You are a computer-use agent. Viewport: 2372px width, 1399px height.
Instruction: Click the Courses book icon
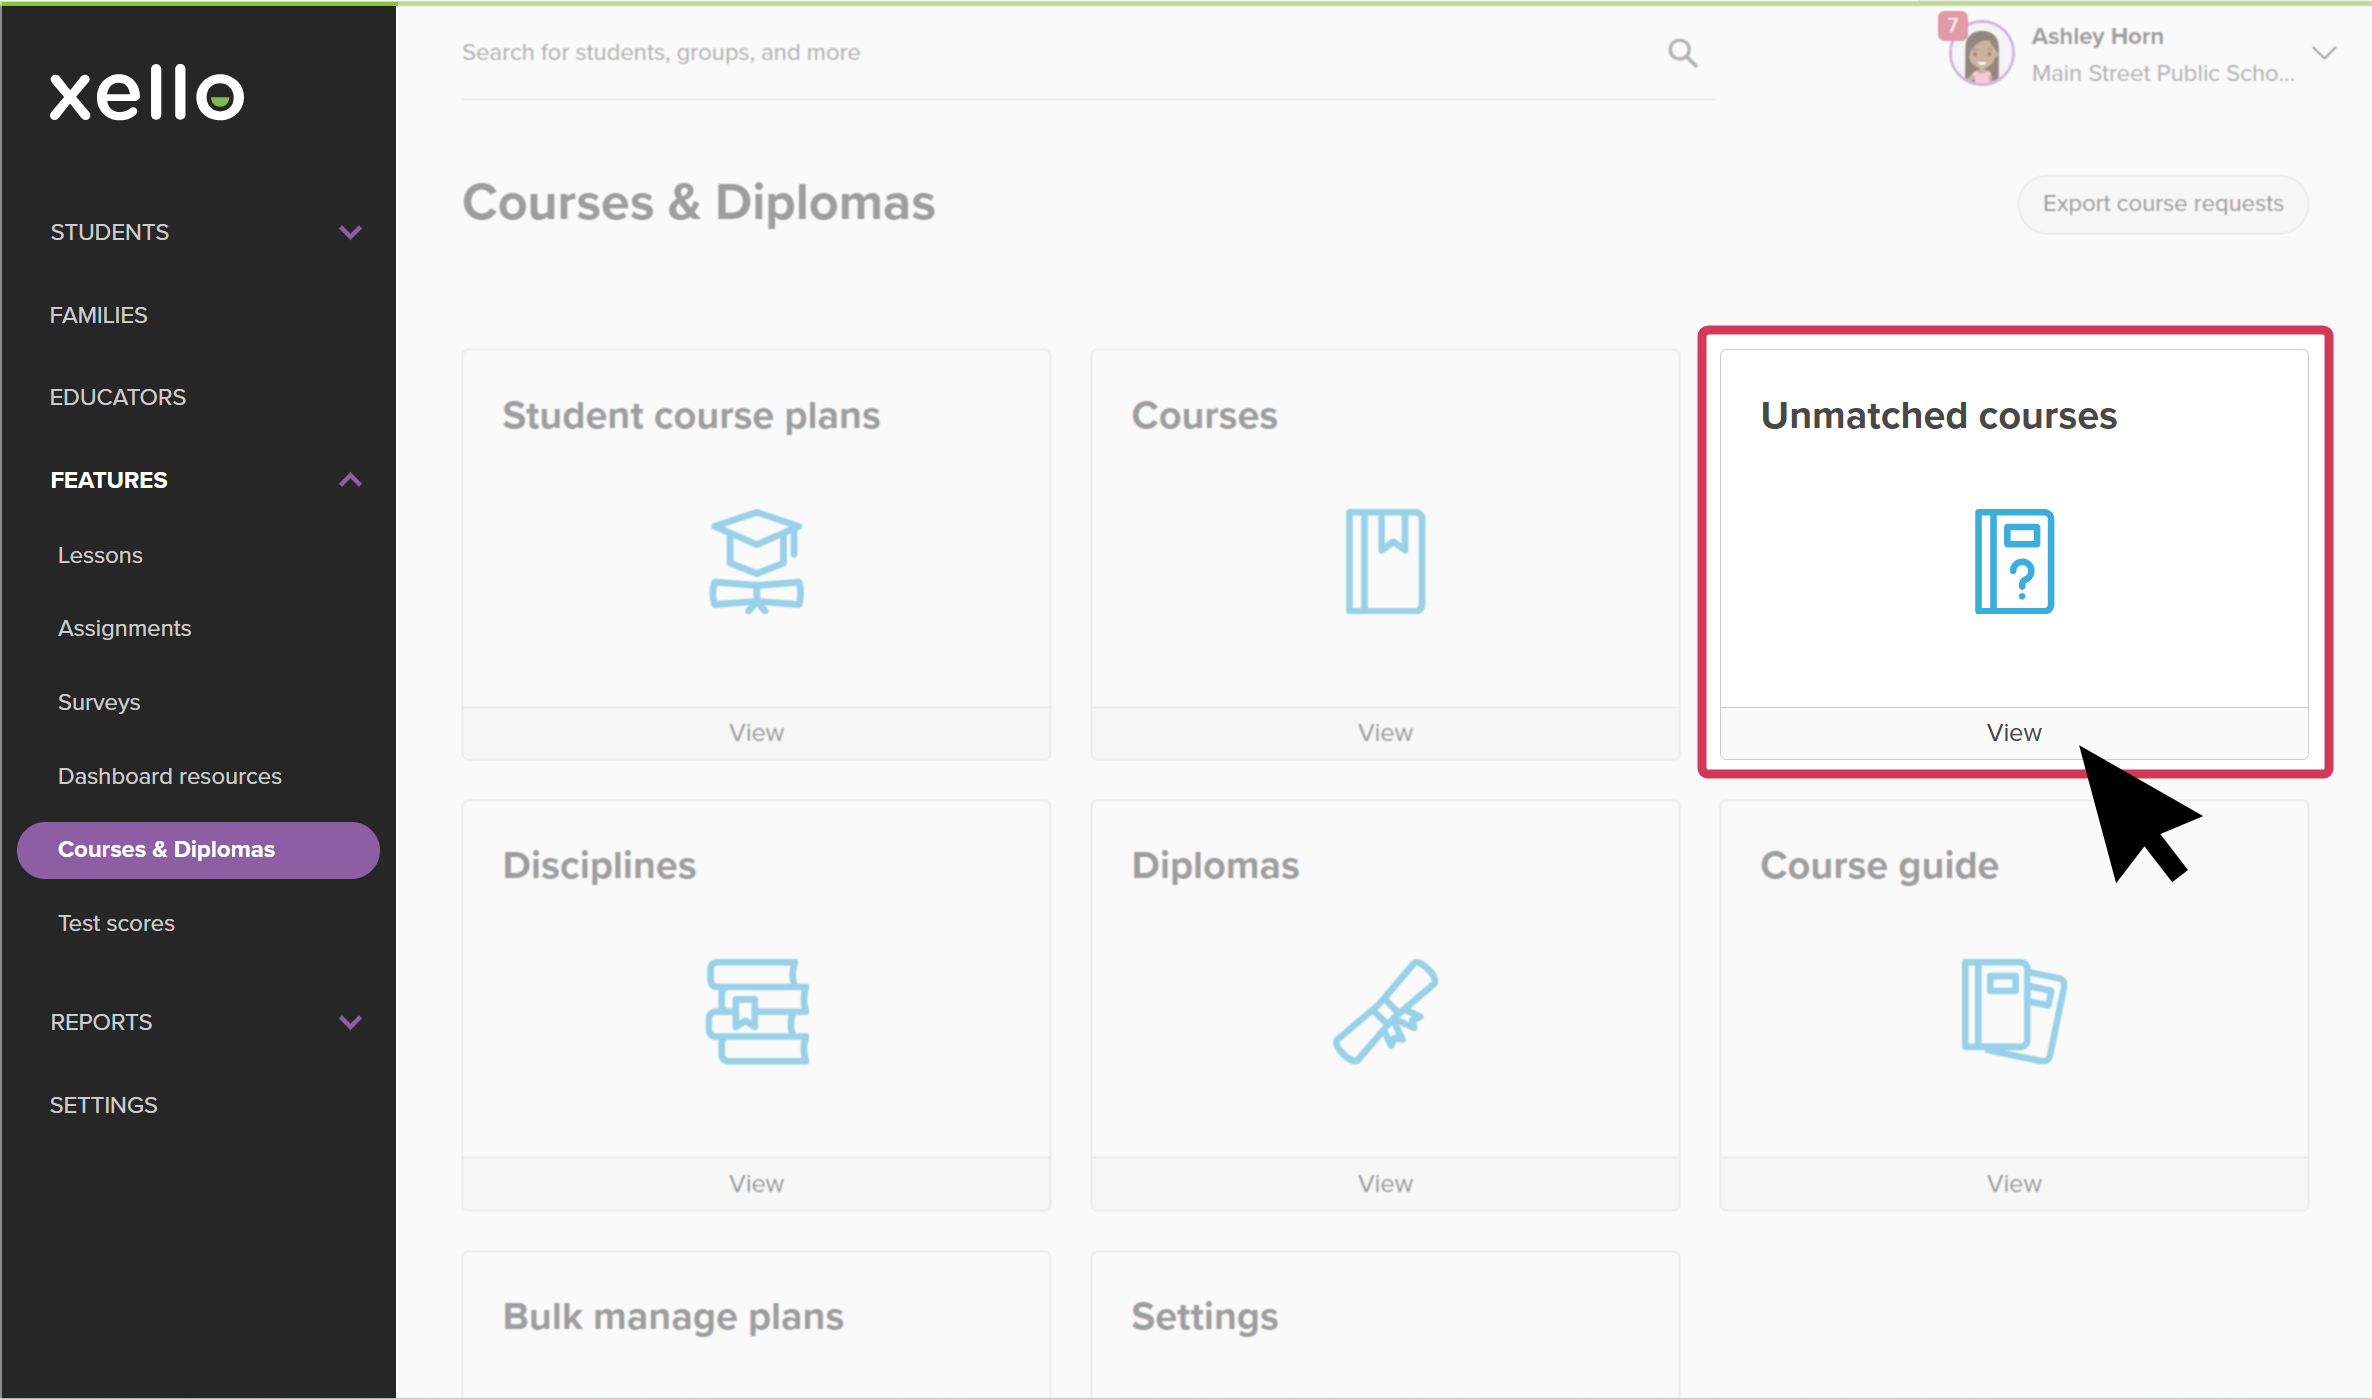pyautogui.click(x=1385, y=561)
